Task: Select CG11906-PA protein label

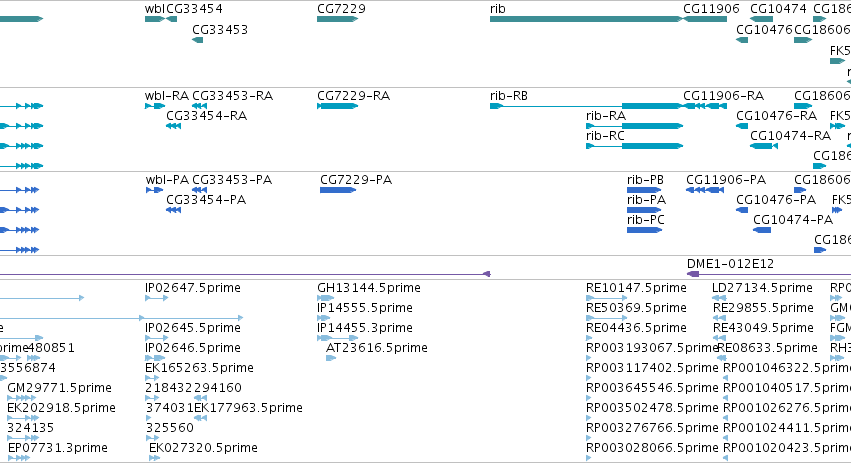Action: click(x=726, y=180)
